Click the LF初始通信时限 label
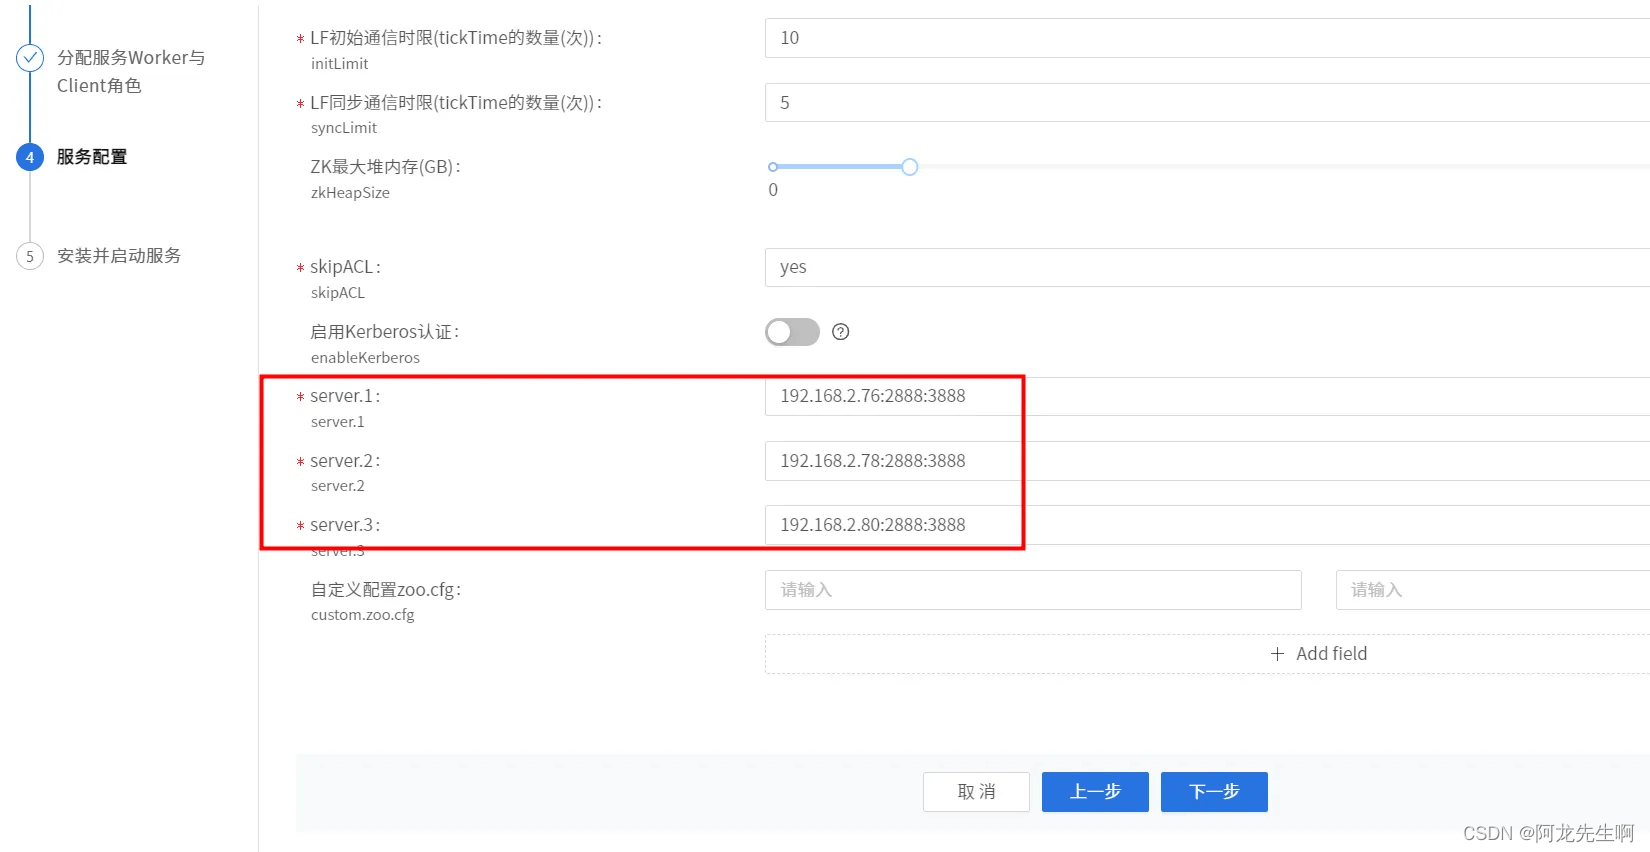 [456, 38]
